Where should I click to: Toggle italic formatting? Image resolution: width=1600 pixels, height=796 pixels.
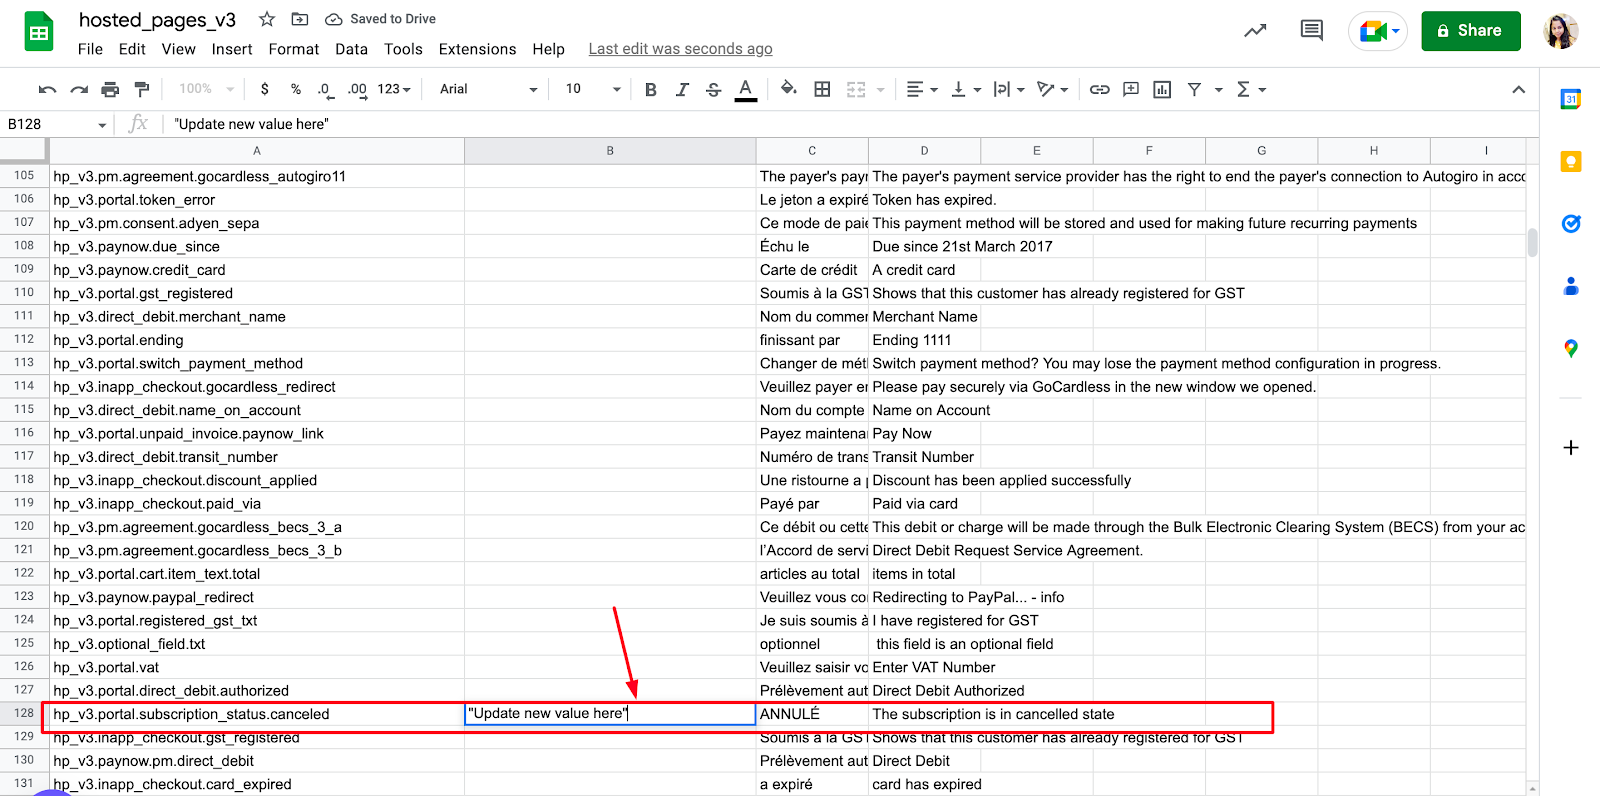[x=682, y=90]
